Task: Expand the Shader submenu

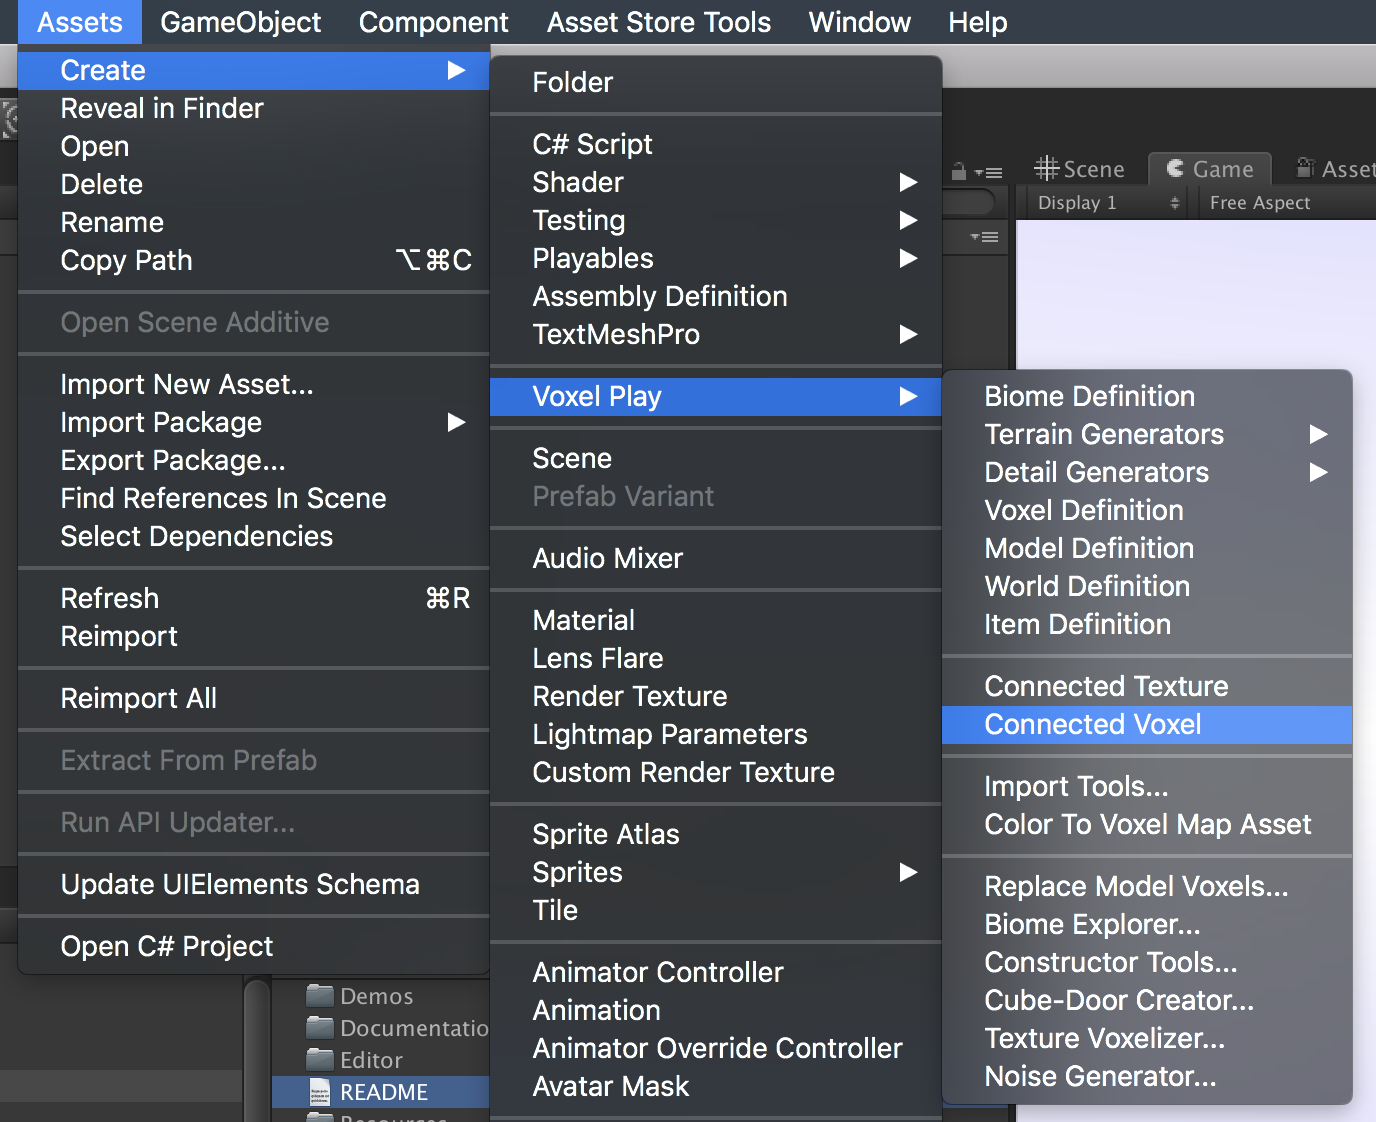Action: tap(716, 182)
